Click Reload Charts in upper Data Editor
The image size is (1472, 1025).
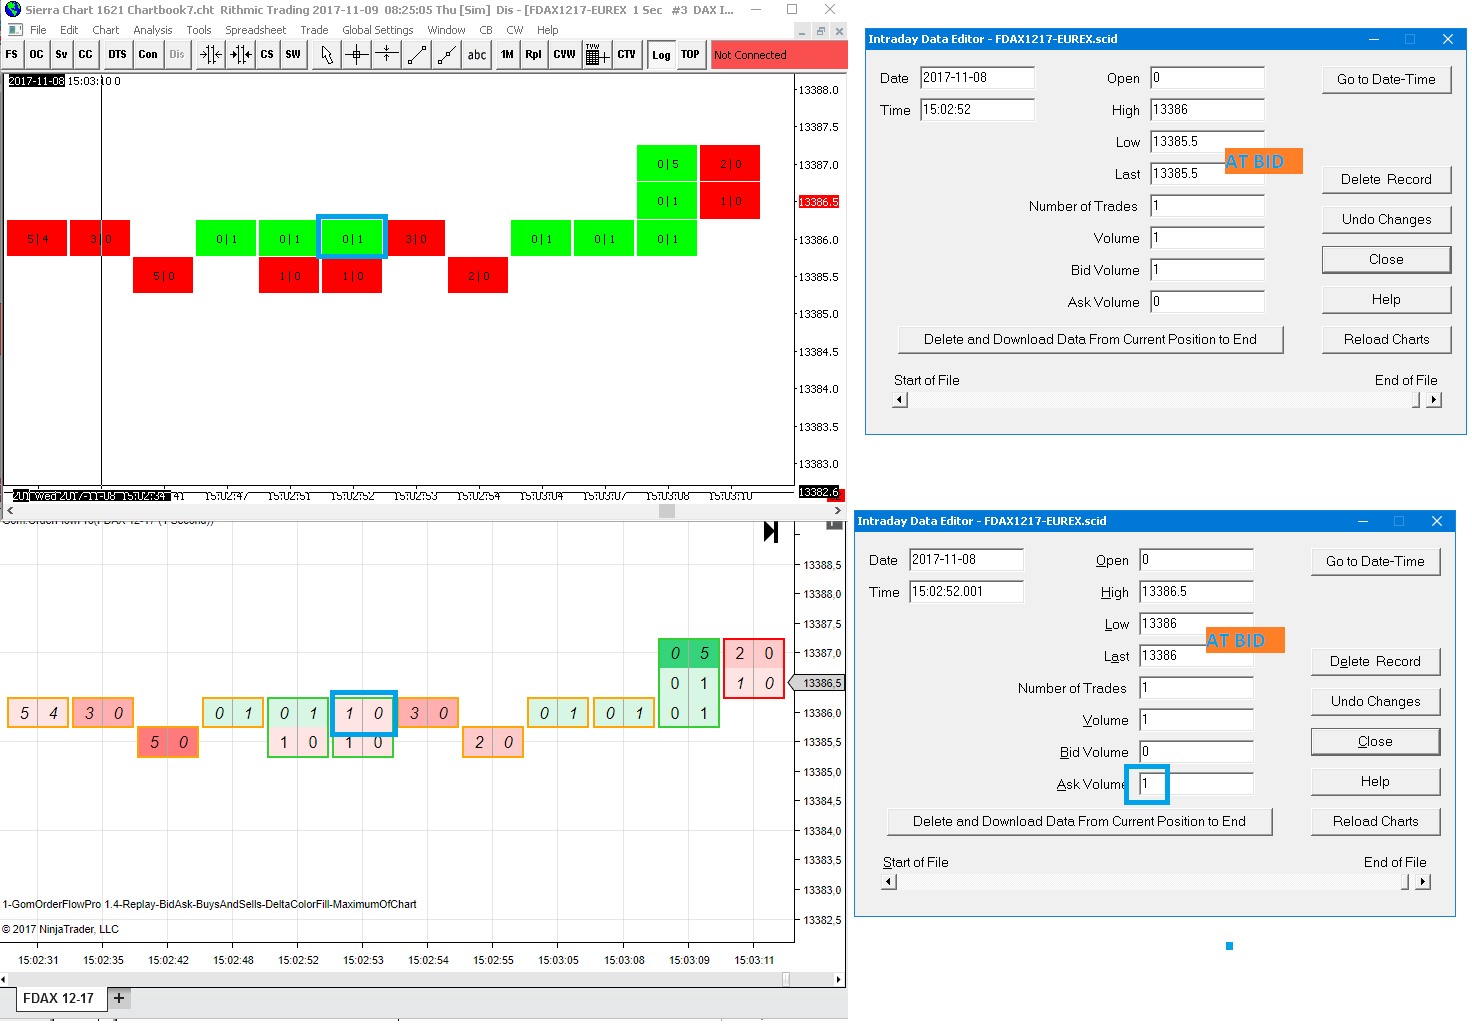[1386, 339]
